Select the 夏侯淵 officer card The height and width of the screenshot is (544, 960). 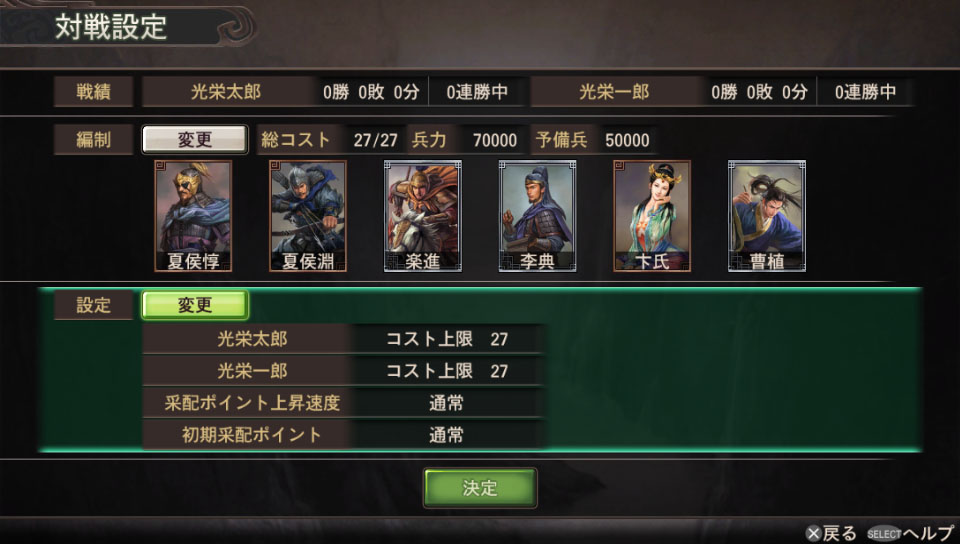pos(307,215)
